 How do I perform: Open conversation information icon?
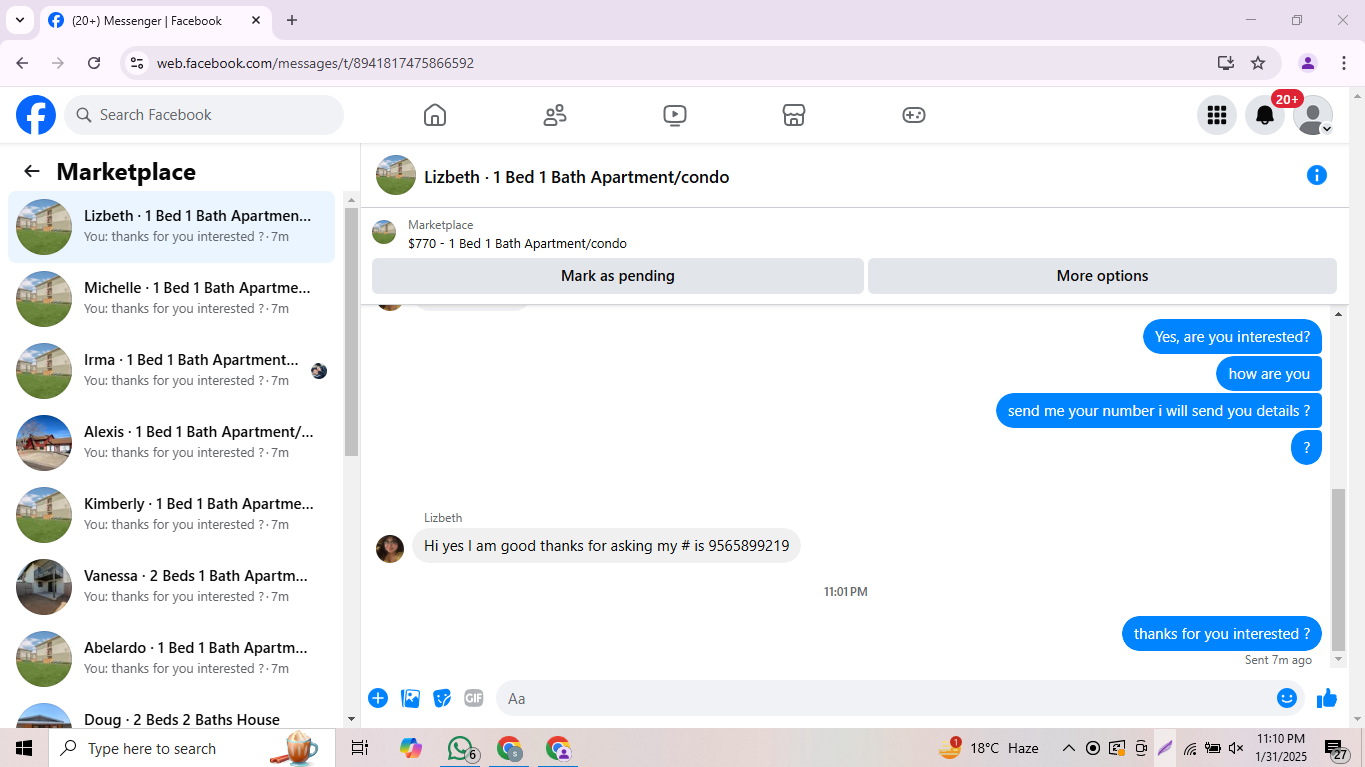coord(1317,176)
